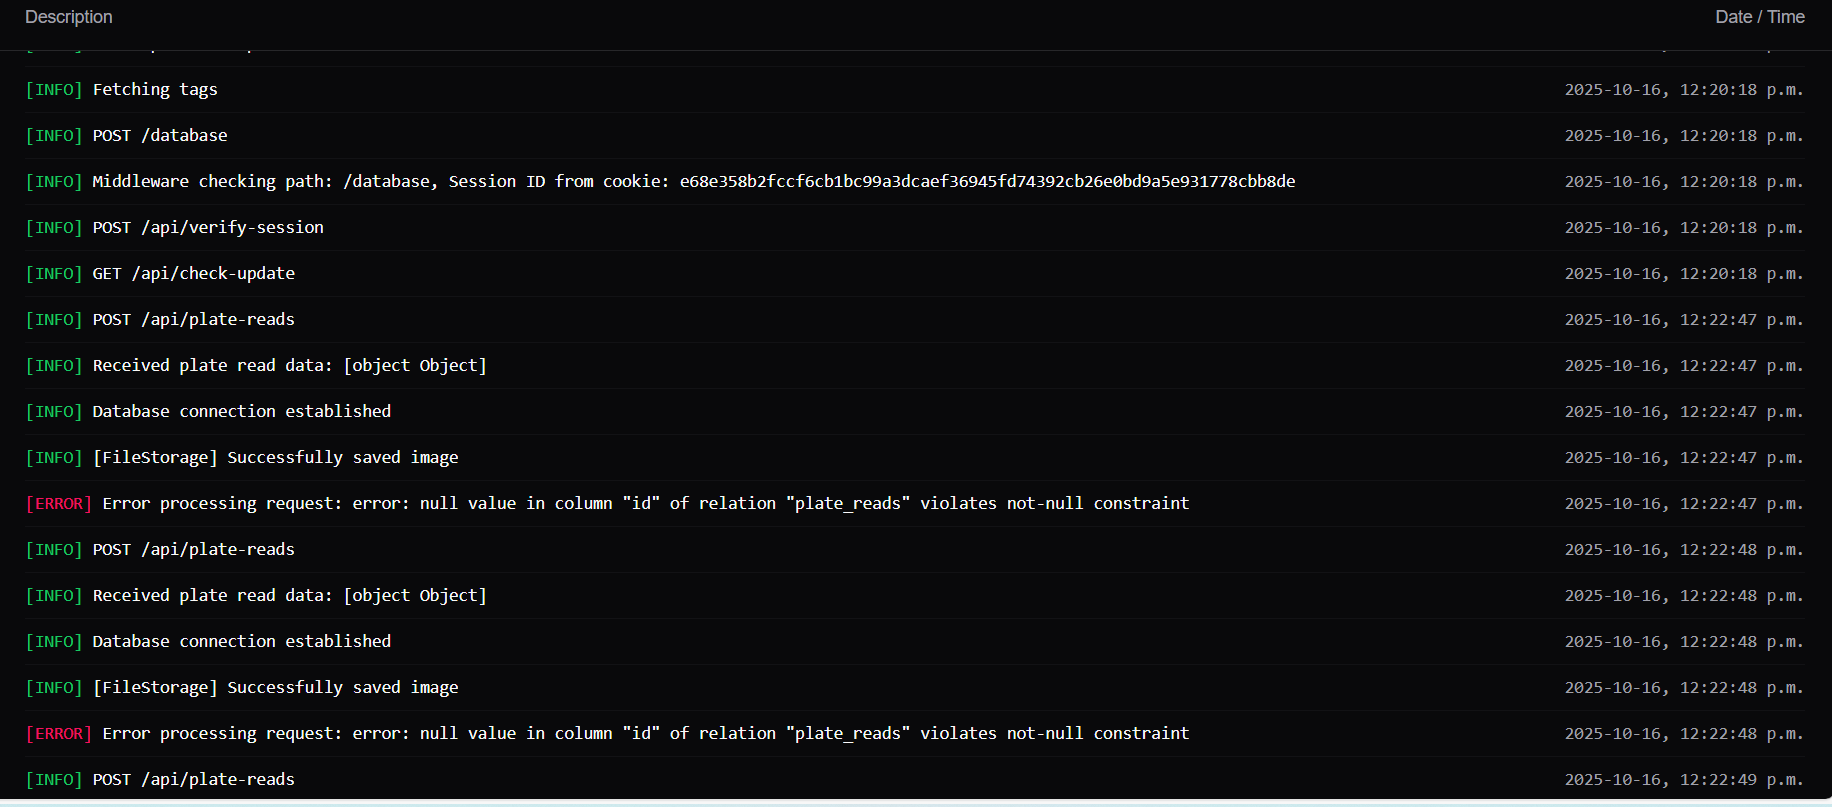Image resolution: width=1832 pixels, height=807 pixels.
Task: Click Database connection established message at 12:22:47
Action: click(x=241, y=412)
